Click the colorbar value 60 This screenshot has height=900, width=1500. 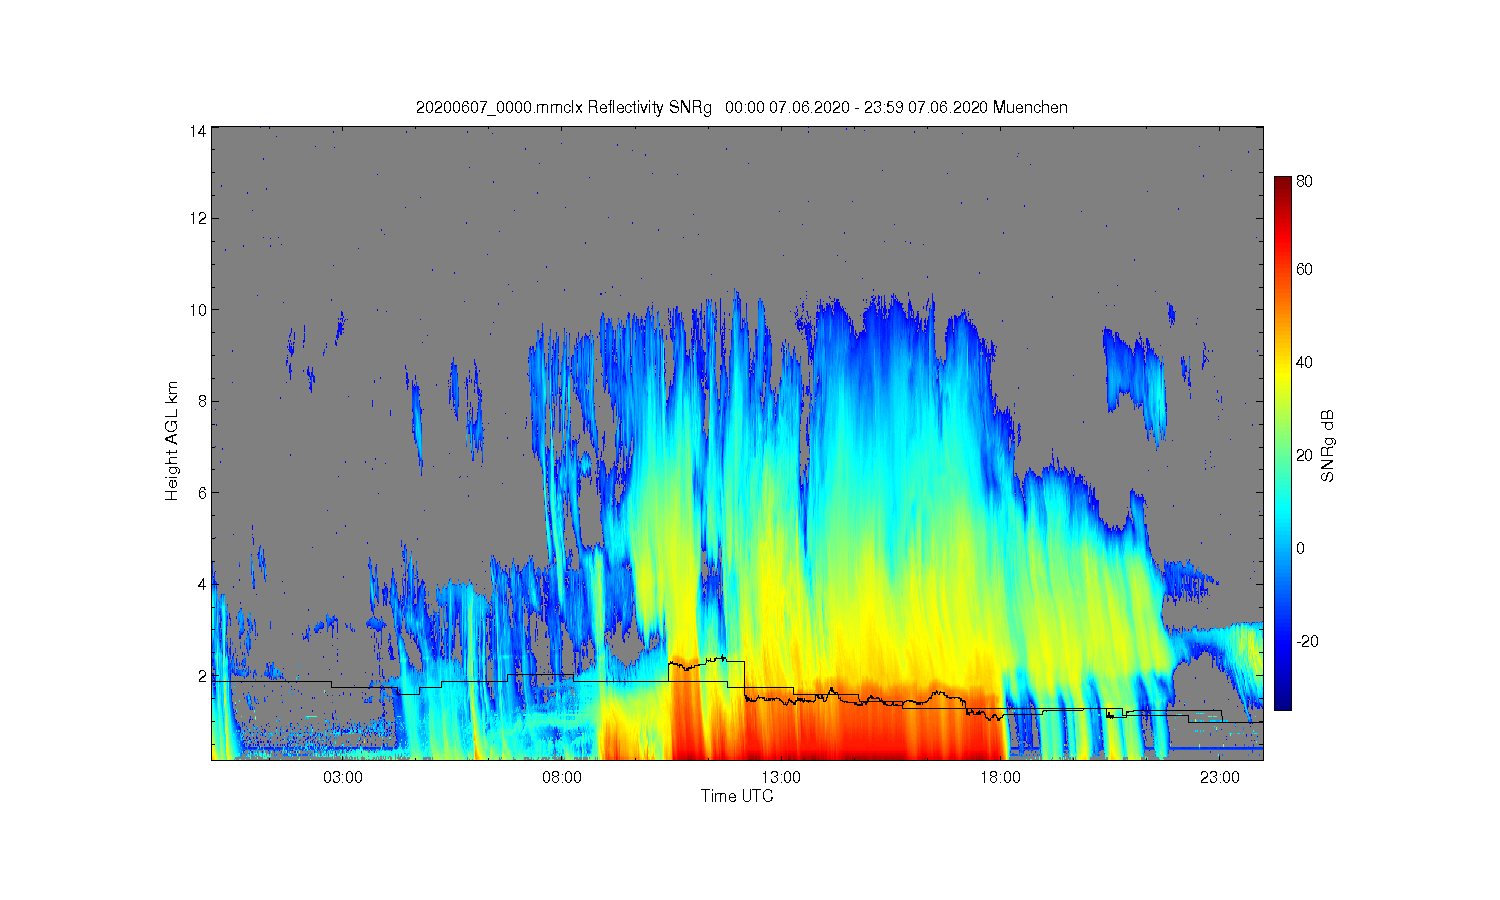point(1304,269)
